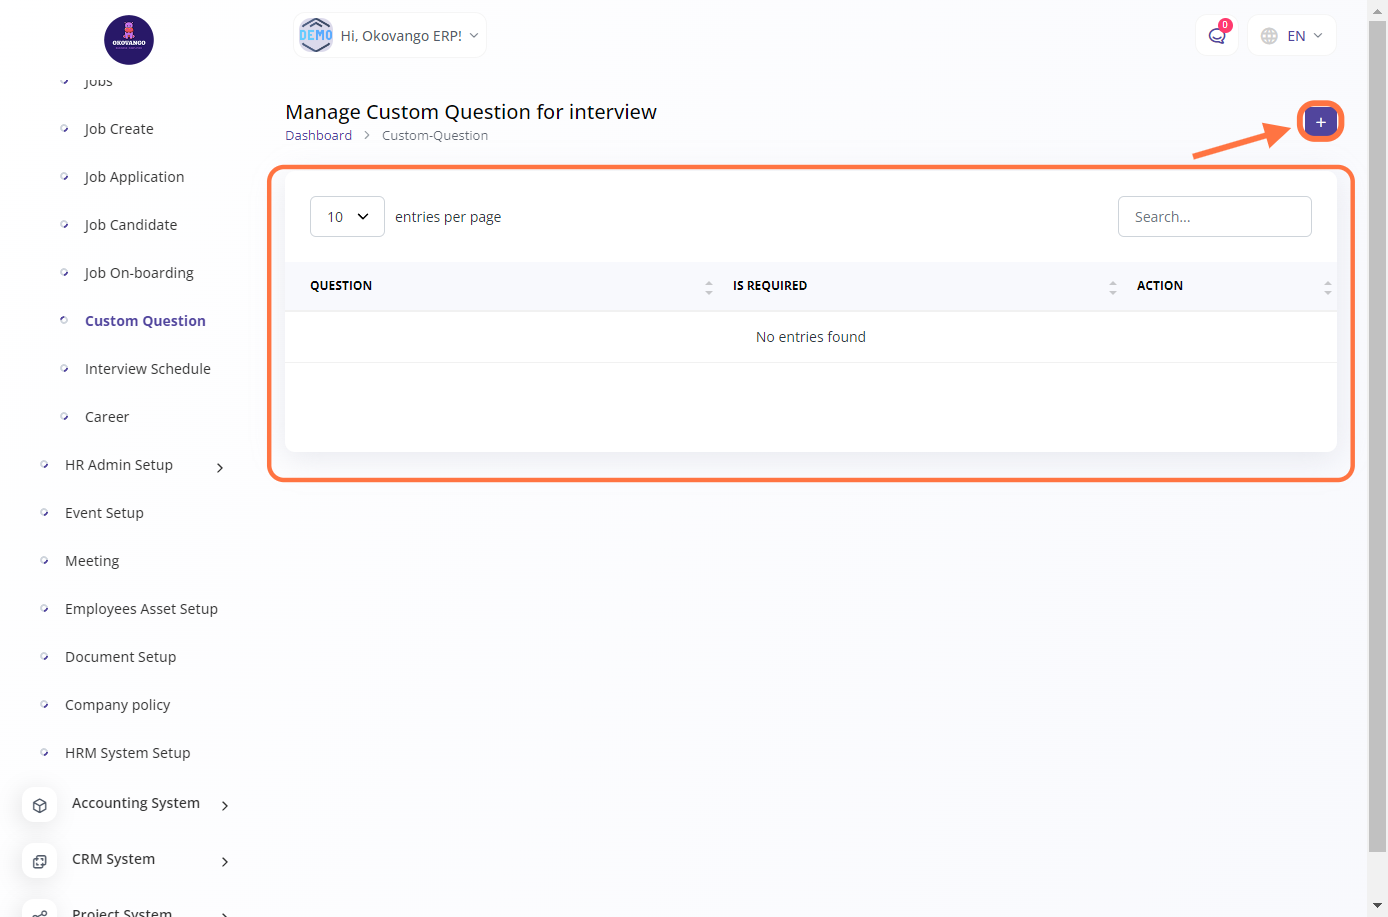Click the plus button to create question

click(1320, 122)
